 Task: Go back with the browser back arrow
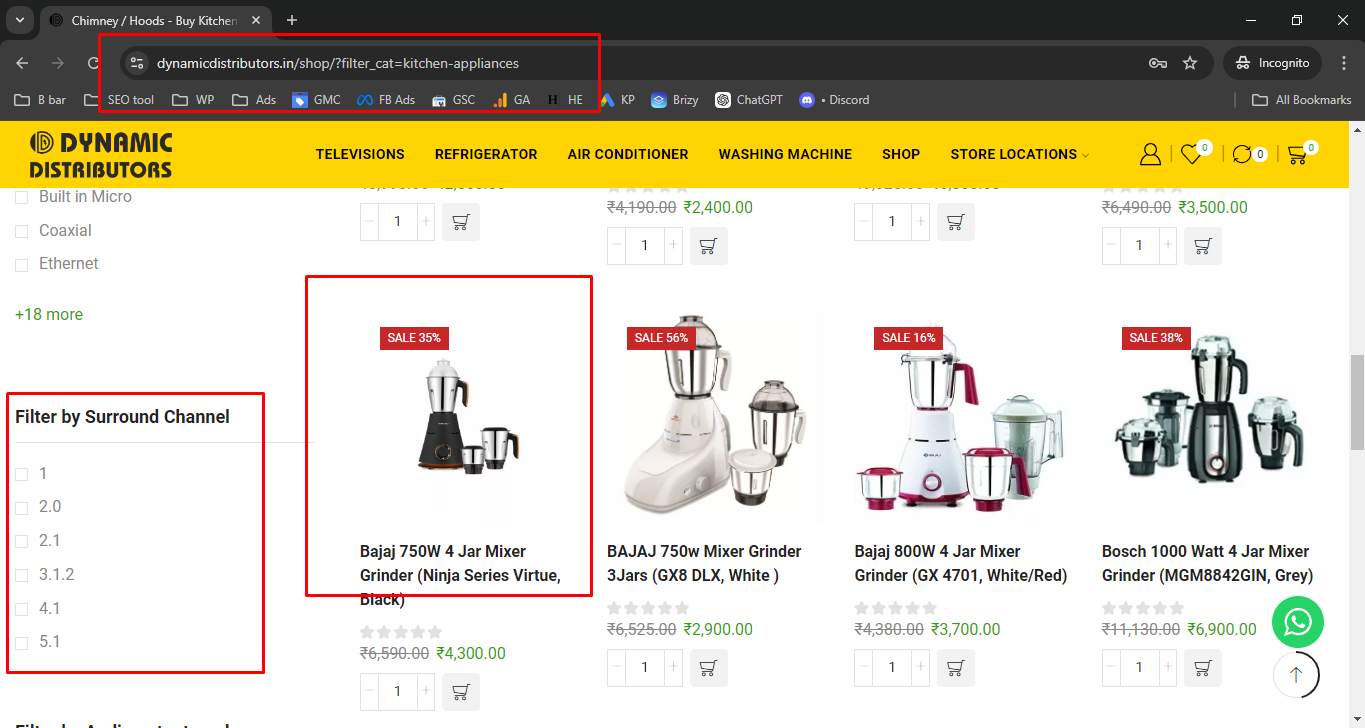[x=22, y=63]
